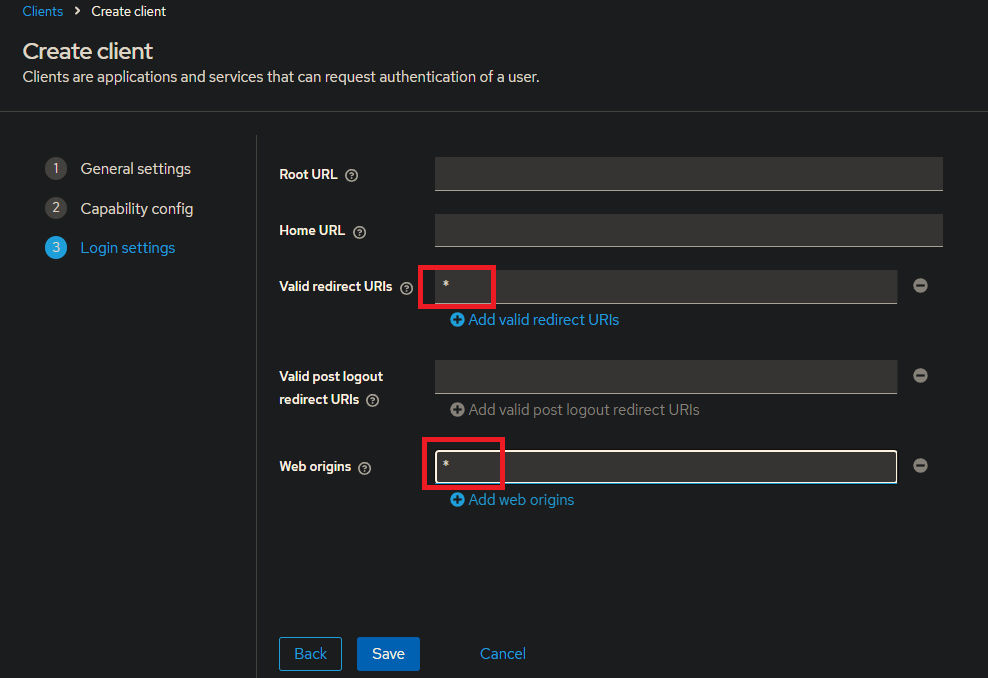Focus the Root URL input field
The image size is (988, 678).
pyautogui.click(x=689, y=174)
